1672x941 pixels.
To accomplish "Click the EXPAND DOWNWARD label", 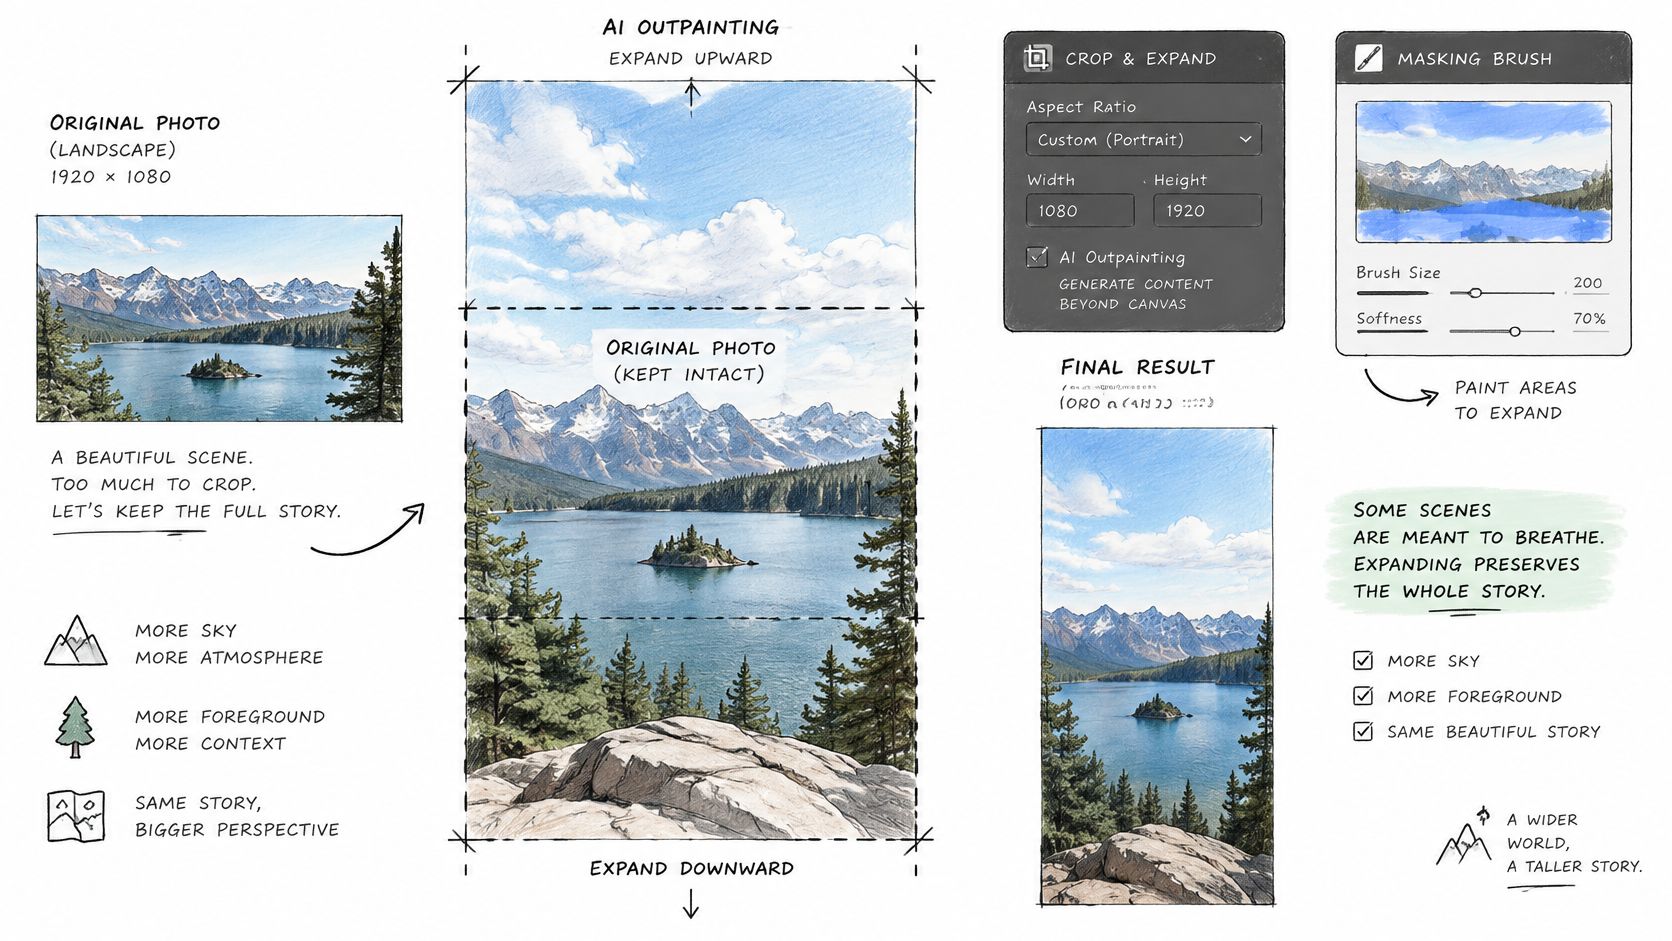I will pyautogui.click(x=692, y=868).
